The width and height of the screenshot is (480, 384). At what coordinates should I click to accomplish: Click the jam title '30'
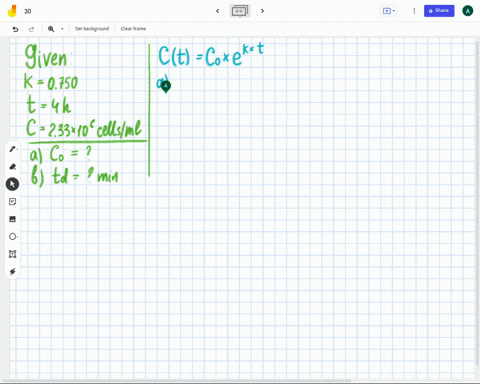pyautogui.click(x=28, y=11)
